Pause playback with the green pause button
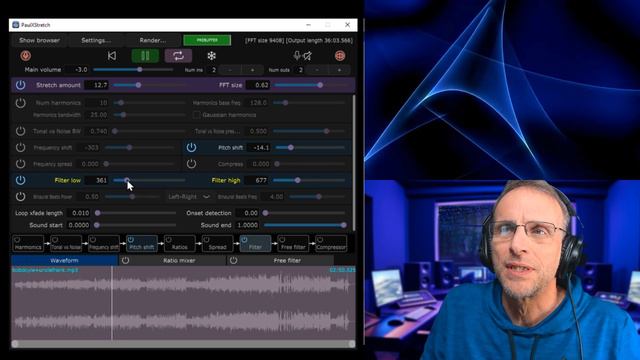Image resolution: width=640 pixels, height=360 pixels. (x=145, y=56)
